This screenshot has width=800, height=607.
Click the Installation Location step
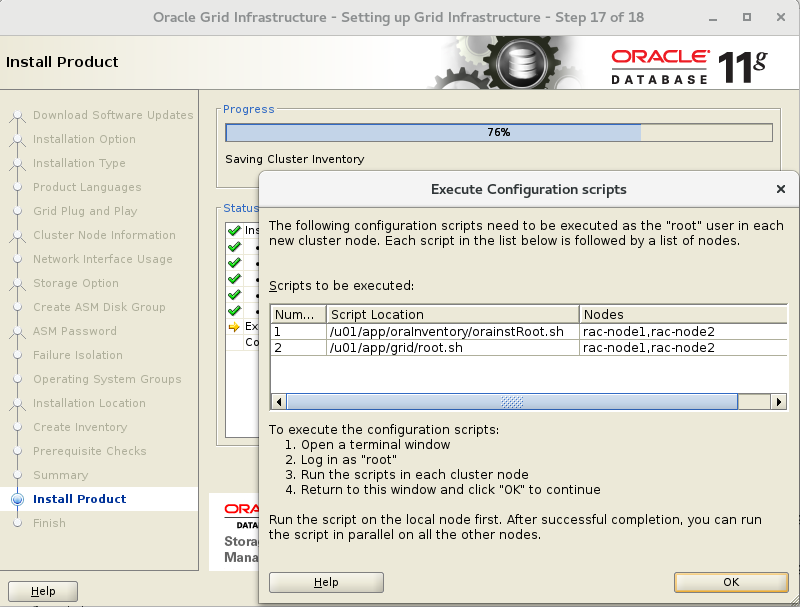click(89, 403)
